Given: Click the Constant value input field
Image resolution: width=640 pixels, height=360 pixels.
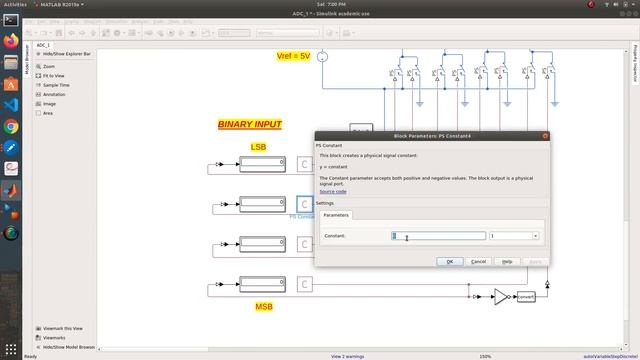Looking at the screenshot, I should (x=438, y=236).
